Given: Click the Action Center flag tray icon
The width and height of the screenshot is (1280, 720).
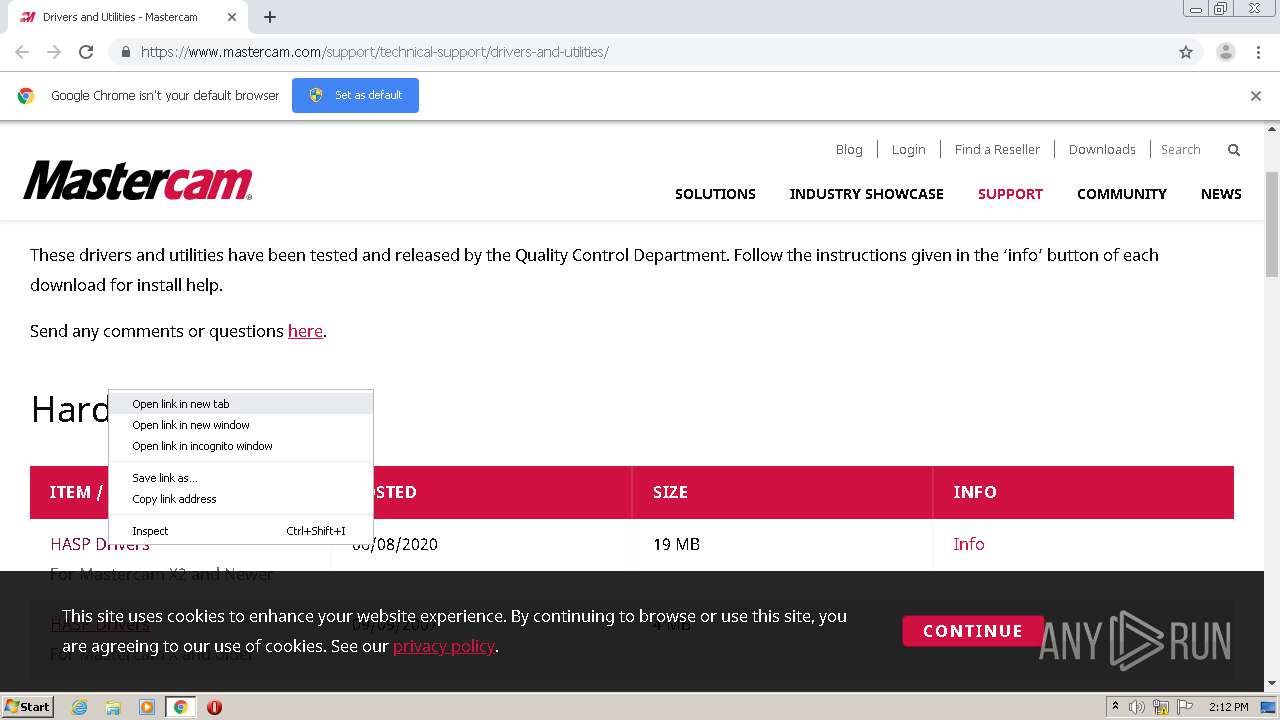Looking at the screenshot, I should pos(1183,707).
